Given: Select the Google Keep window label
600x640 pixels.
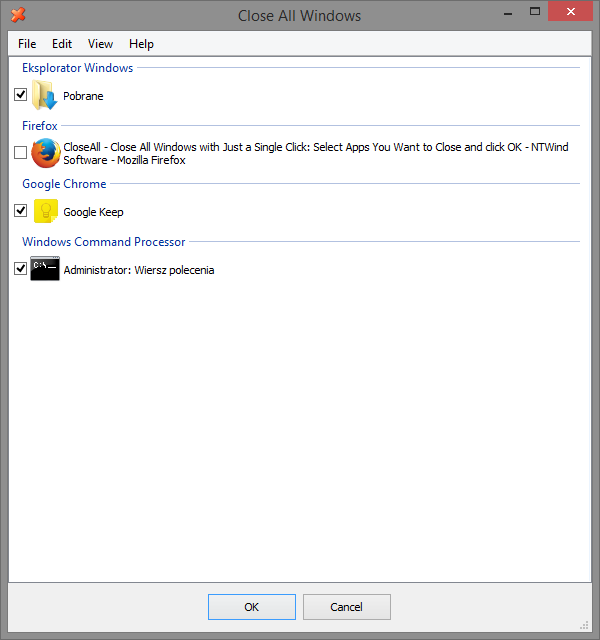Looking at the screenshot, I should pyautogui.click(x=93, y=212).
